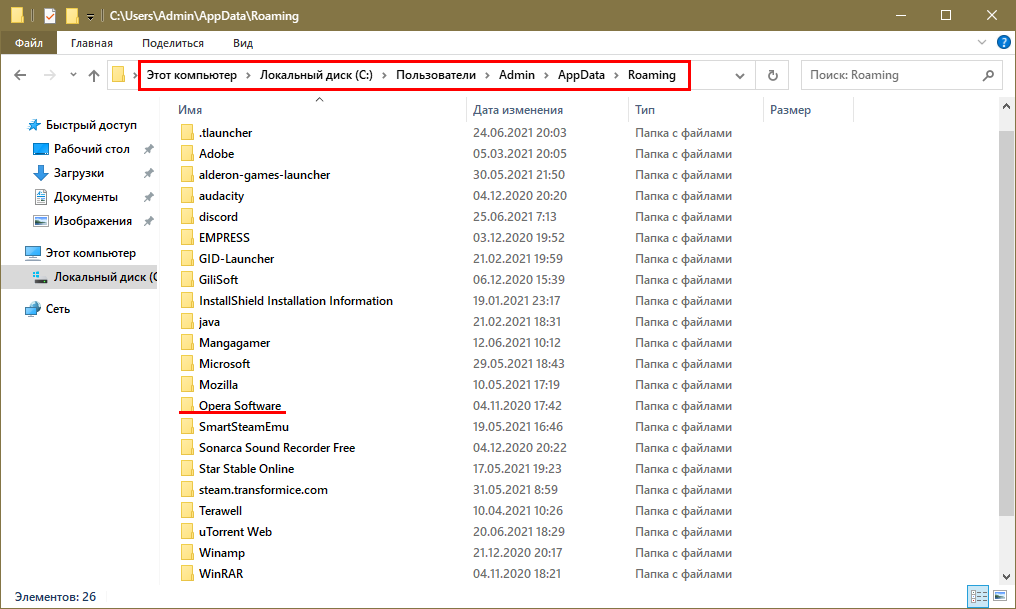Open the Файл menu
Viewport: 1016px width, 609px height.
click(28, 43)
